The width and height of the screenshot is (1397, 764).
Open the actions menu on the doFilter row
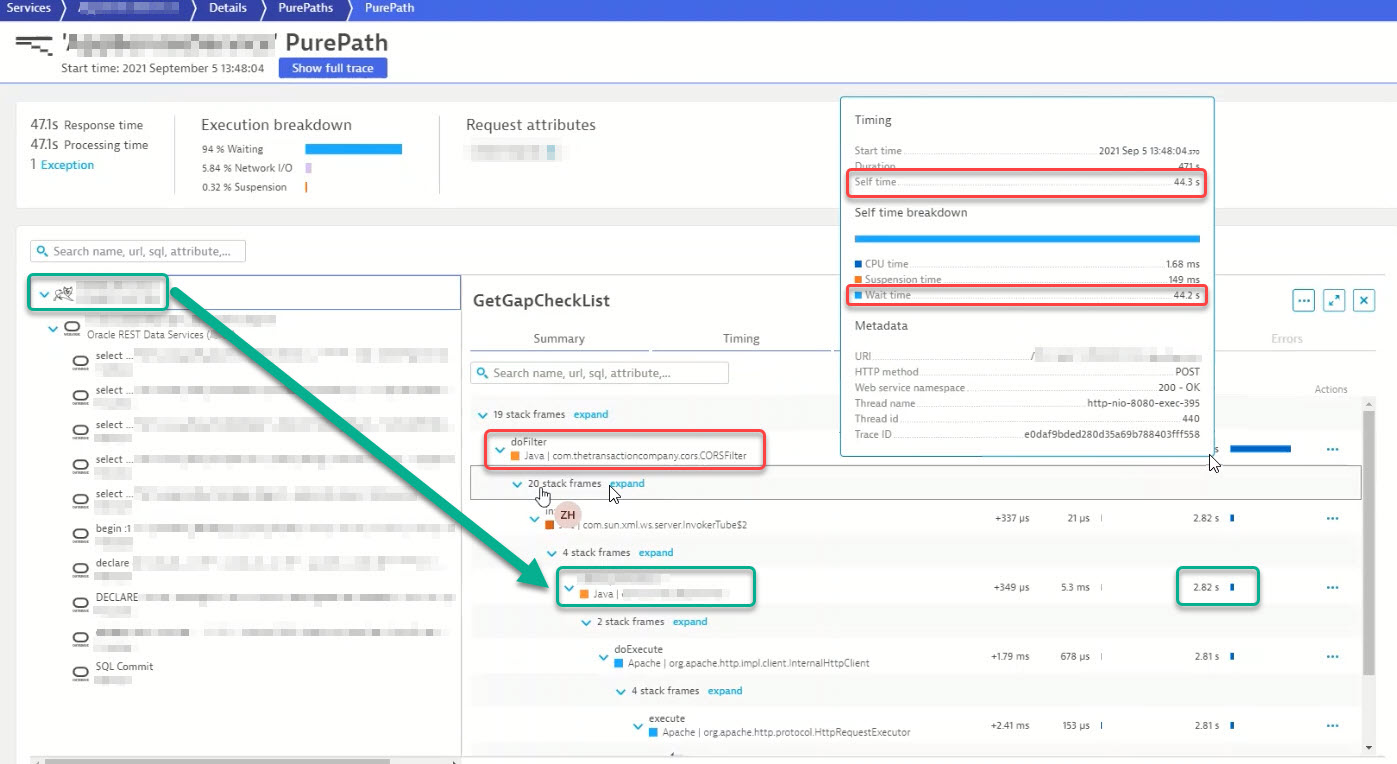(x=1332, y=448)
